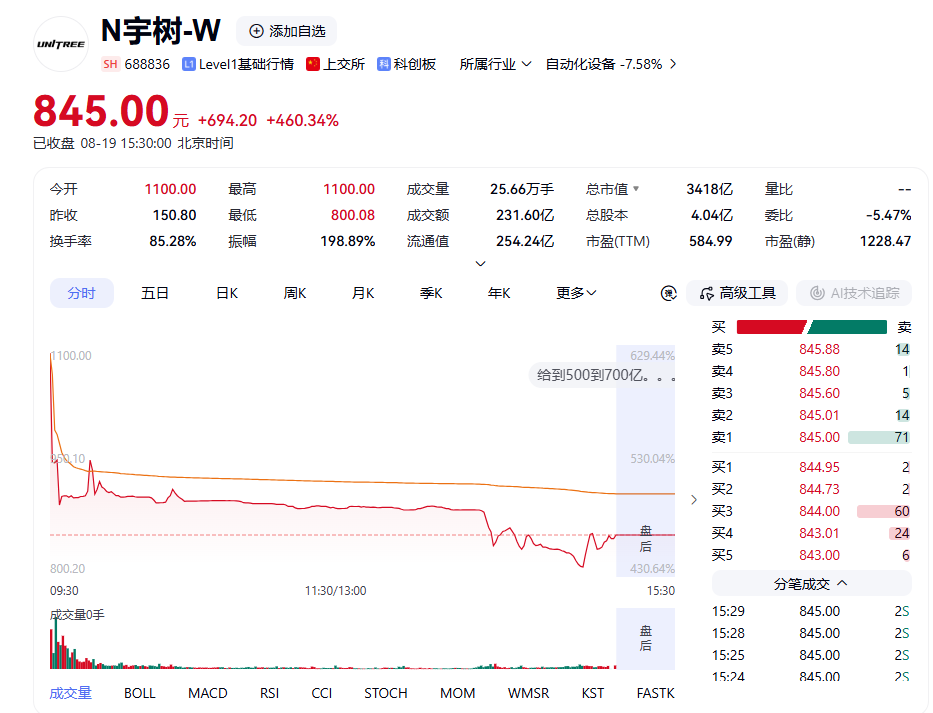The width and height of the screenshot is (933, 713).
Task: Click red buy portion of 买/卖 ratio bar
Action: click(x=771, y=327)
